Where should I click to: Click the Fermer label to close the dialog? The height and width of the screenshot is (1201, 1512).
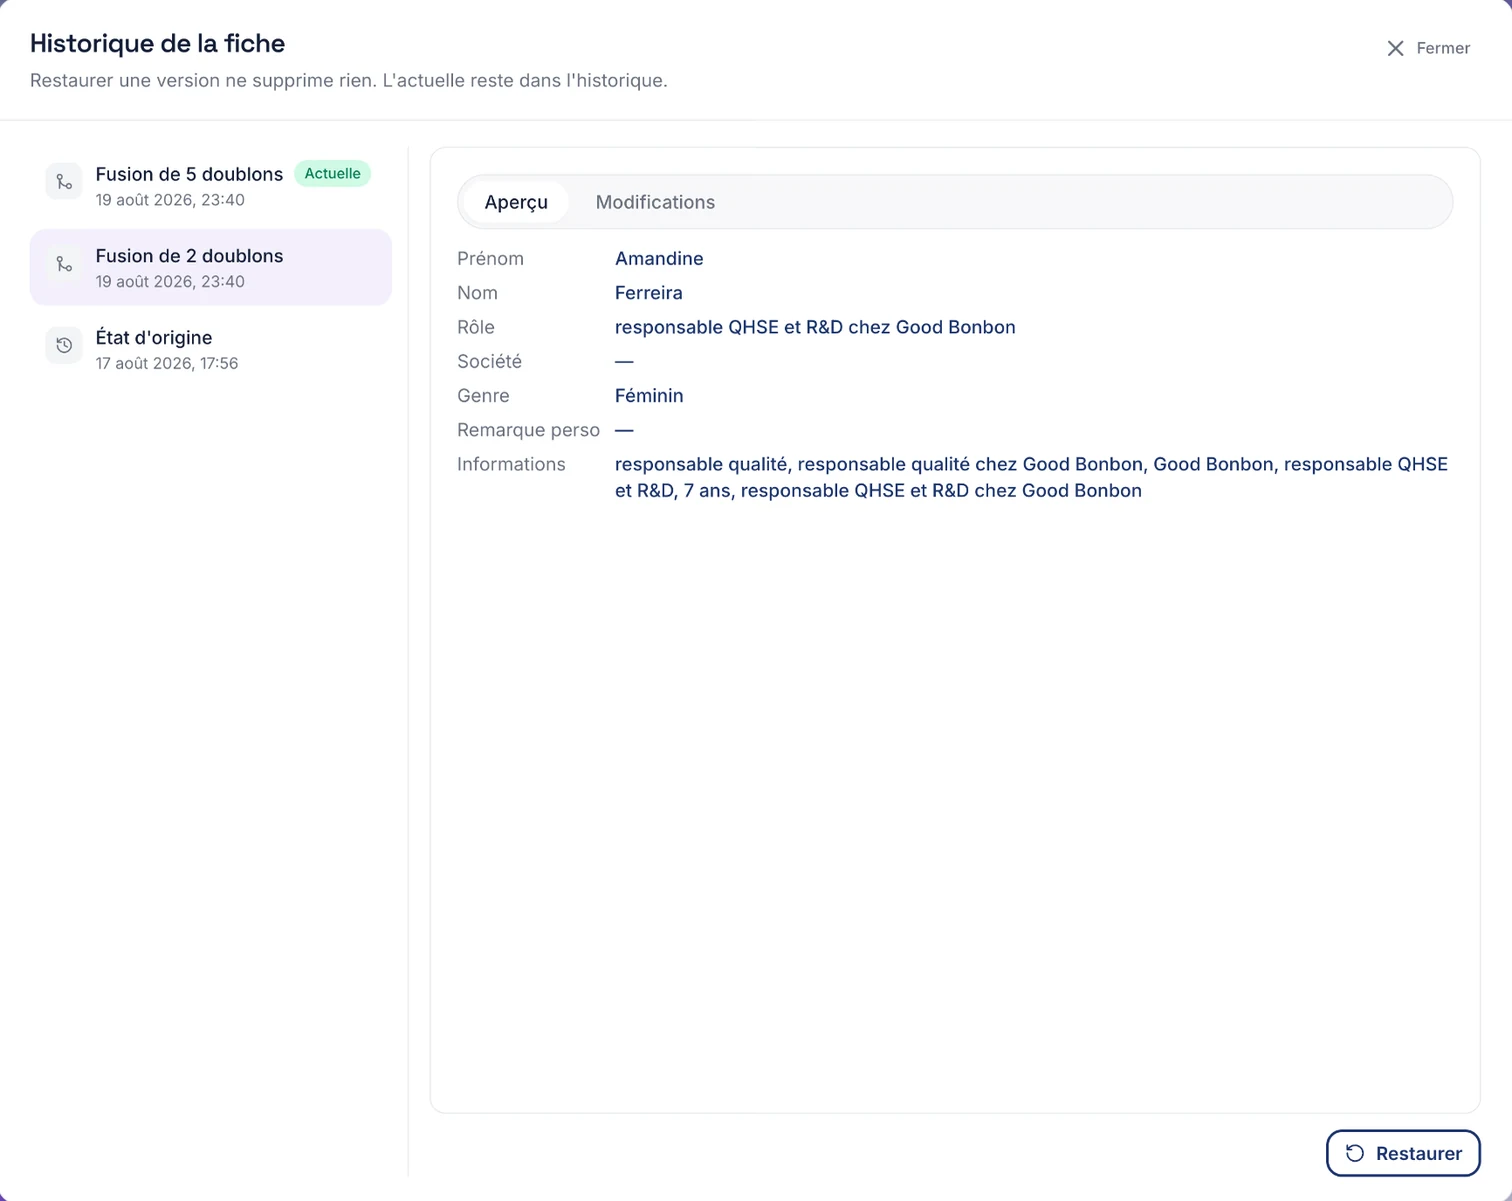pos(1443,48)
